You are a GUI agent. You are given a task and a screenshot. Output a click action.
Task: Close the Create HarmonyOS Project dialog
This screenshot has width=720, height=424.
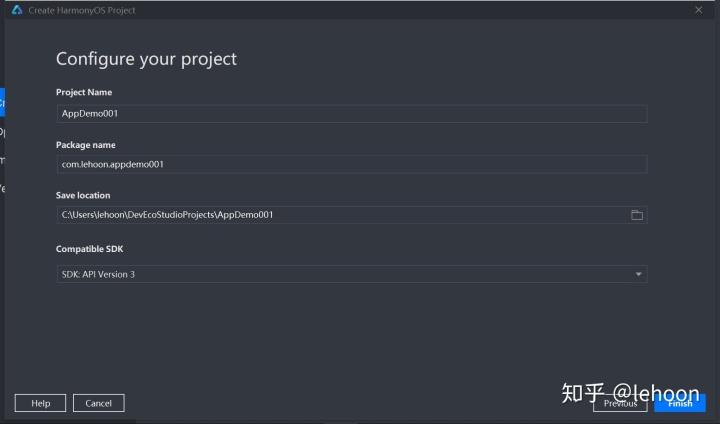click(x=698, y=10)
